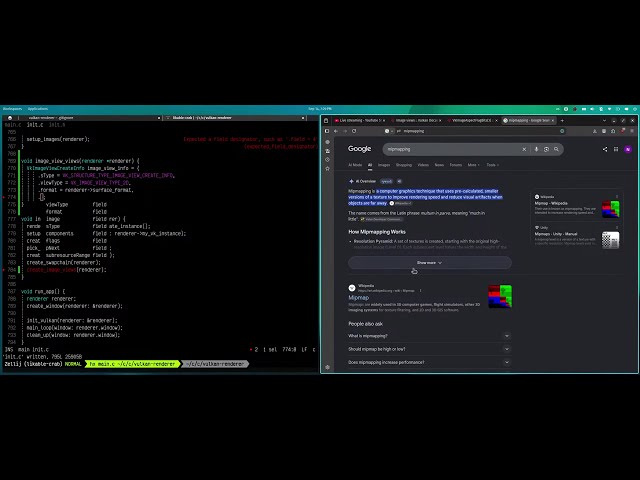Viewport: 640px width, 480px height.
Task: Expand 'Does mipmapping increase performance?' question
Action: tap(429, 362)
